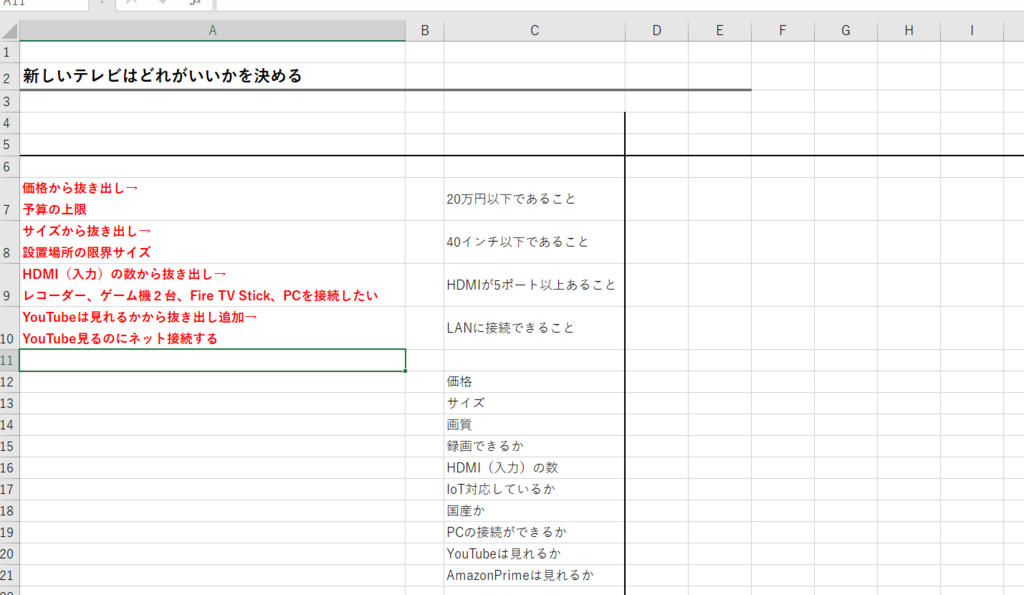Select red cell starting HDMI（入力）の数から抜き出し→
The image size is (1024, 595).
[x=212, y=285]
